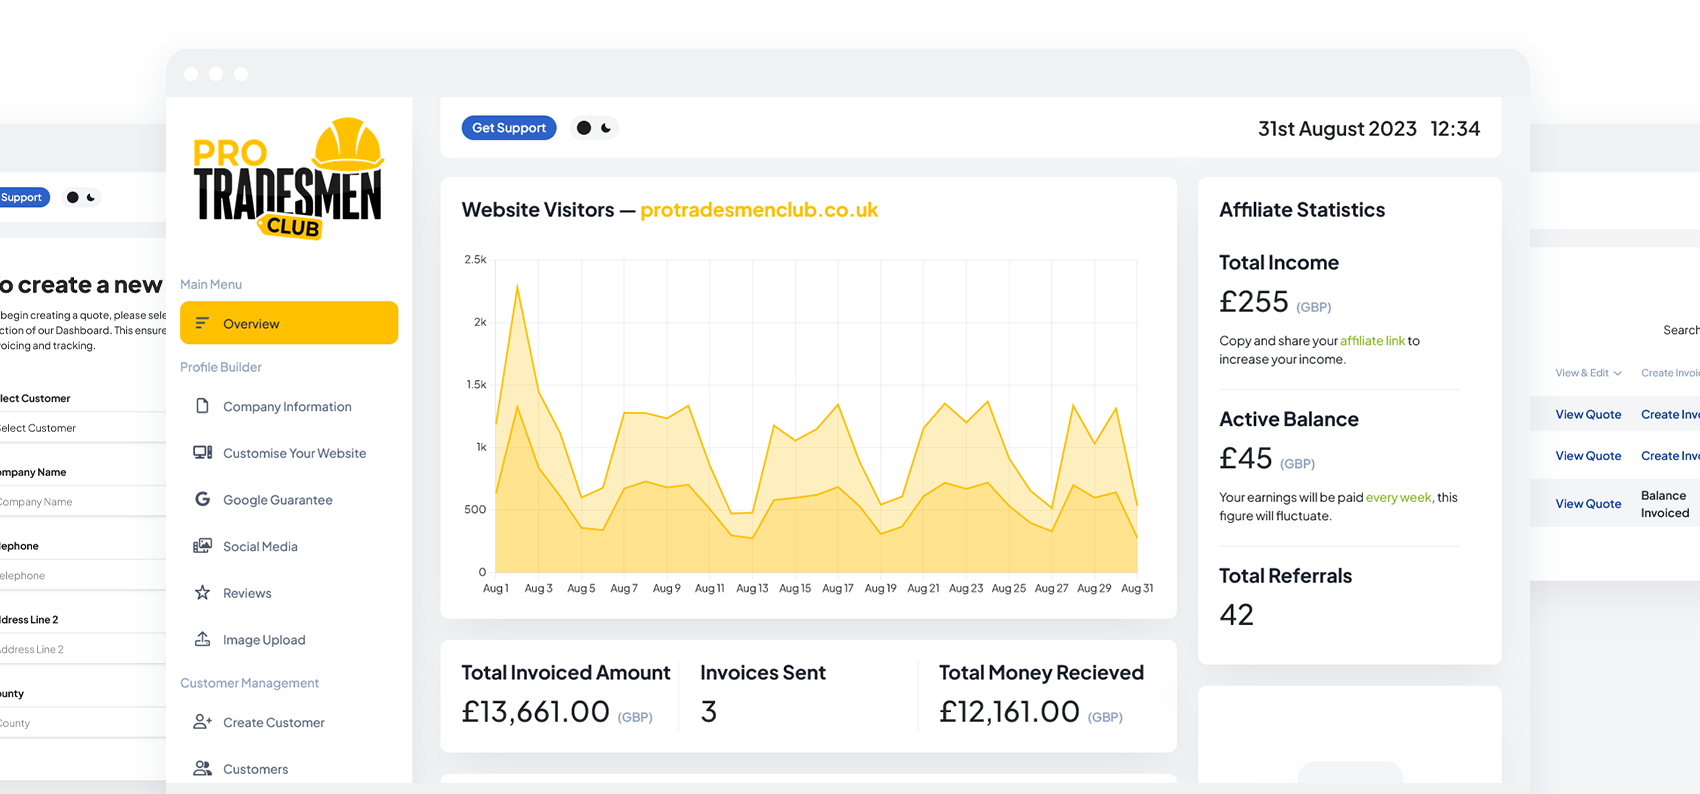Click the Create Customer person-plus icon
This screenshot has width=1700, height=794.
(x=202, y=722)
